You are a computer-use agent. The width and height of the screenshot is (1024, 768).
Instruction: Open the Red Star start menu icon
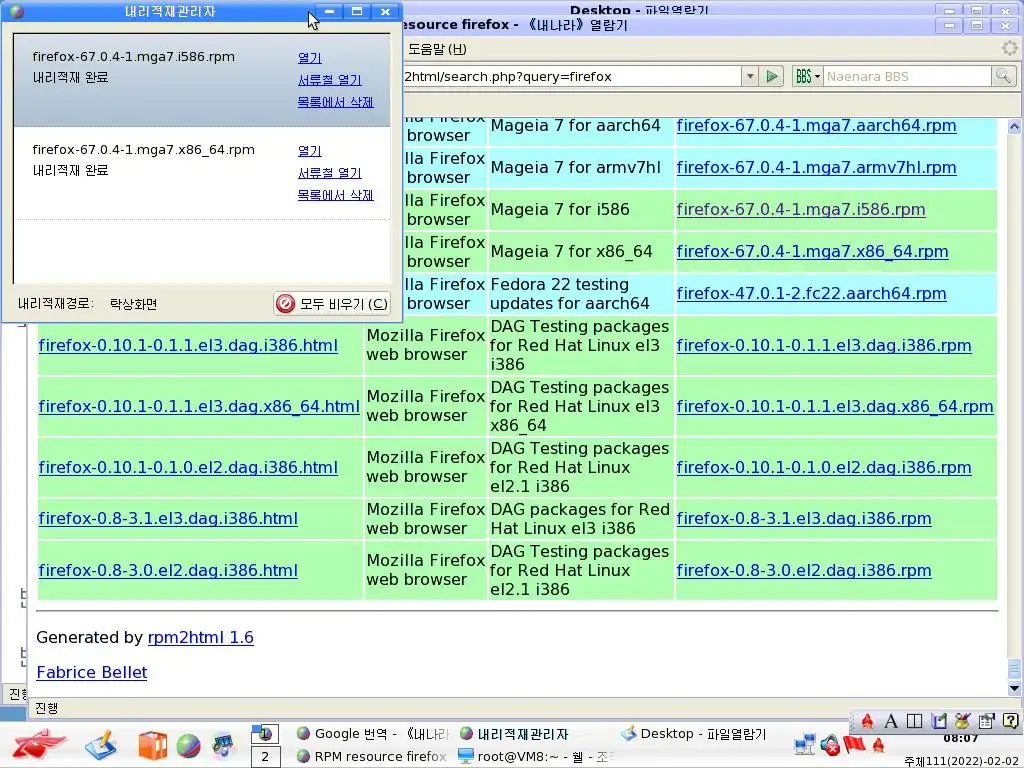39,743
